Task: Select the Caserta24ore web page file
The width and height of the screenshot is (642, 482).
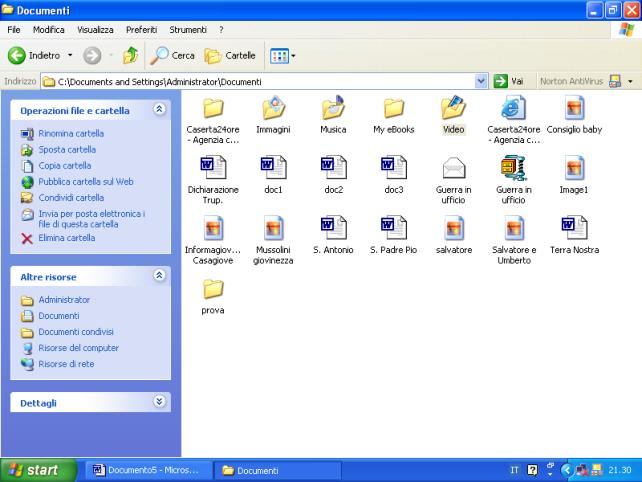Action: pos(513,120)
